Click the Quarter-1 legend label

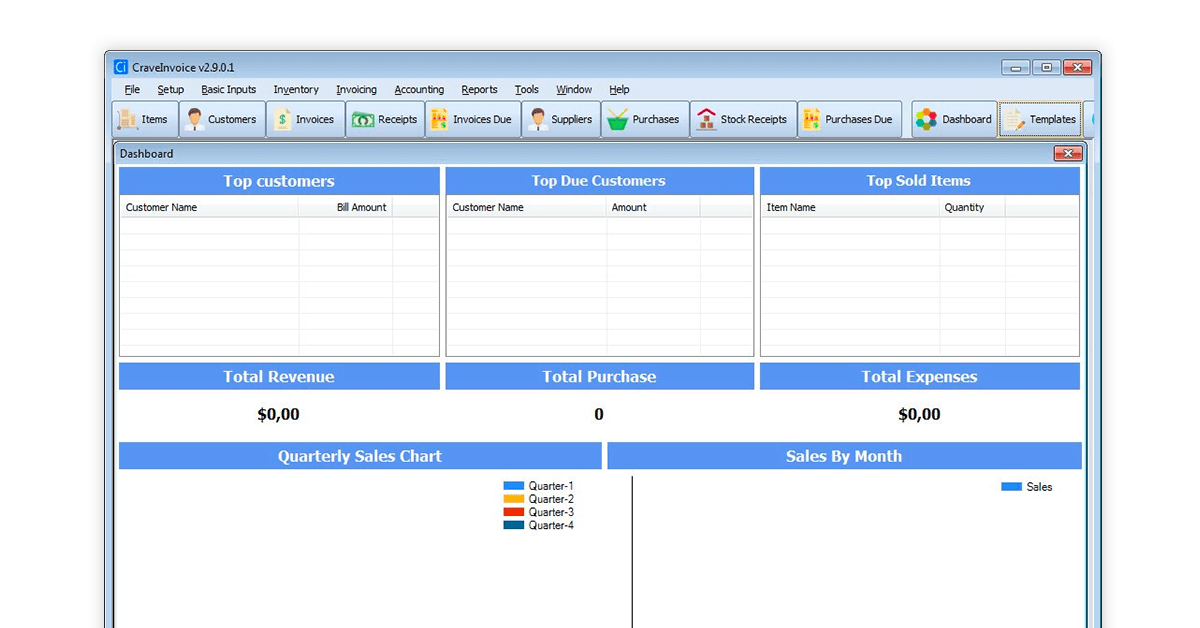551,486
